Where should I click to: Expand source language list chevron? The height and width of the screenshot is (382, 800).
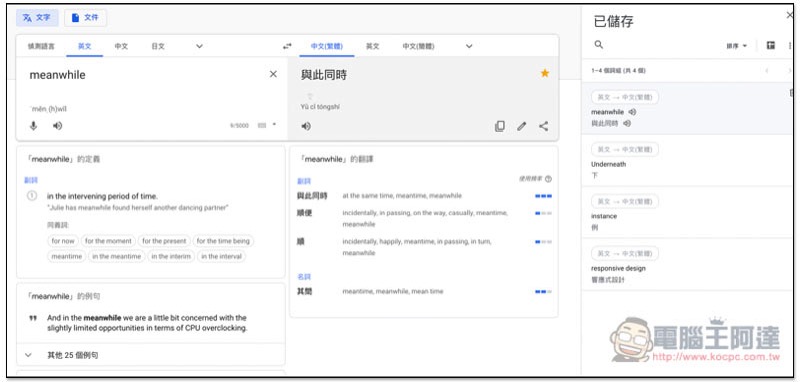coord(199,46)
